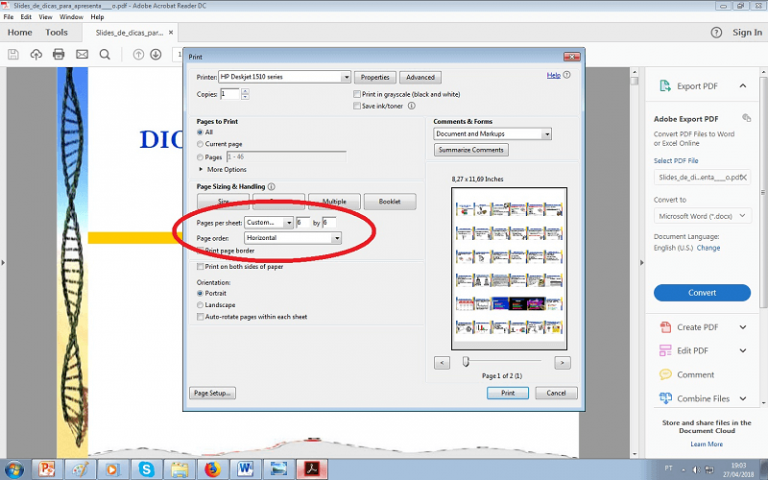
Task: Click the printer icon in toolbar
Action: (x=59, y=54)
